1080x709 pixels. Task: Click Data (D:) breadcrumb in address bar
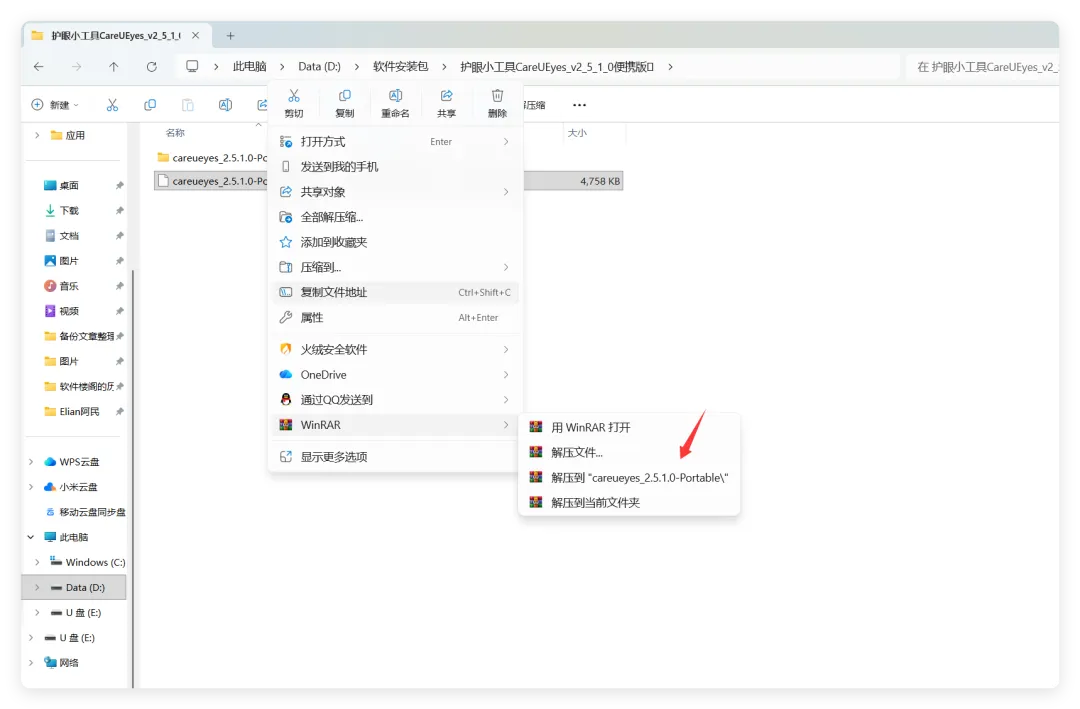(320, 67)
